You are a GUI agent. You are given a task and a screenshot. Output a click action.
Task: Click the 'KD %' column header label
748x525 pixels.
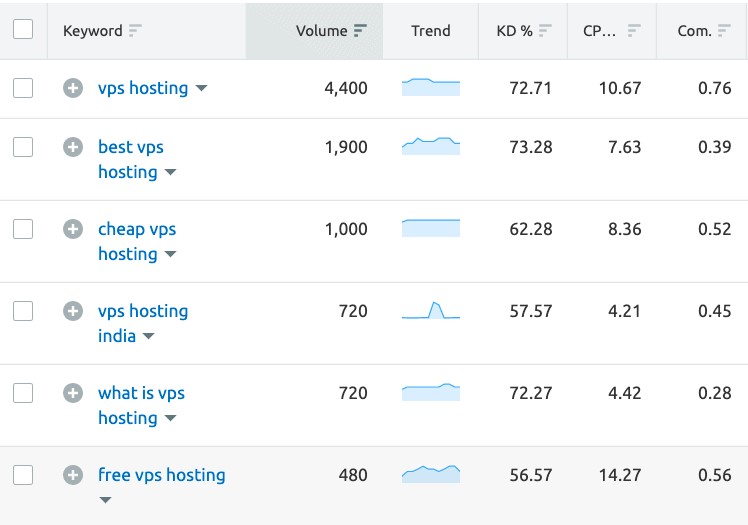514,31
